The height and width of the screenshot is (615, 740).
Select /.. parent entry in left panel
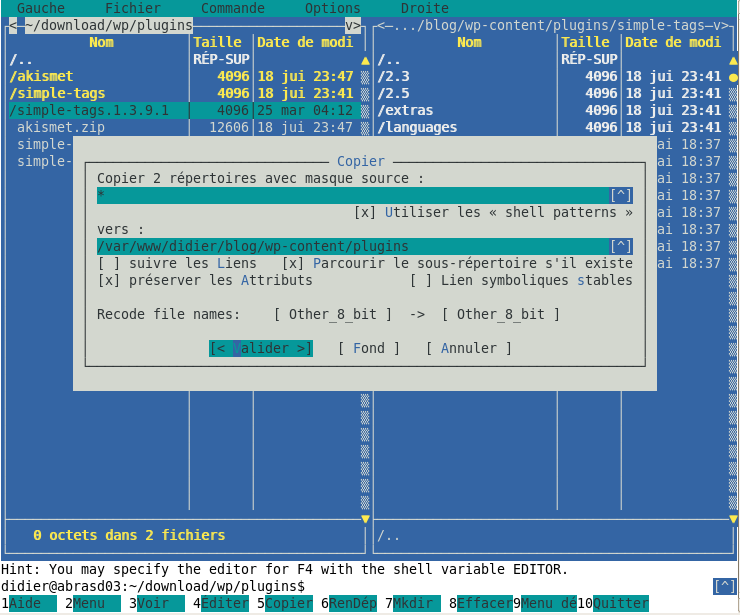click(185, 59)
